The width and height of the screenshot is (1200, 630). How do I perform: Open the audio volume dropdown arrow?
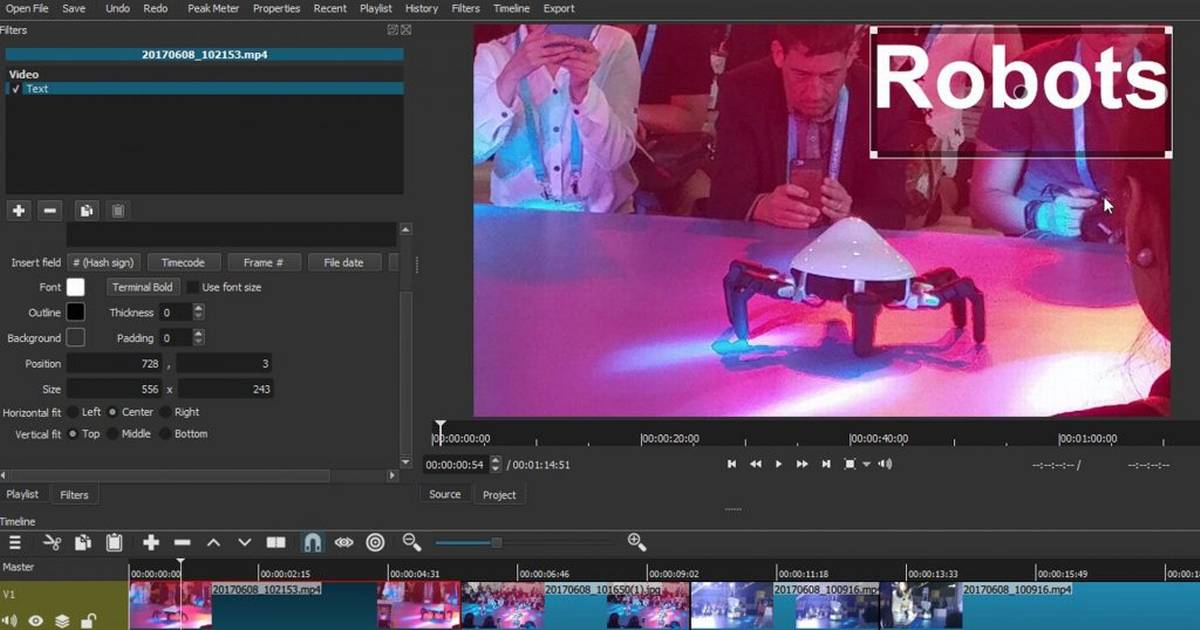click(866, 464)
